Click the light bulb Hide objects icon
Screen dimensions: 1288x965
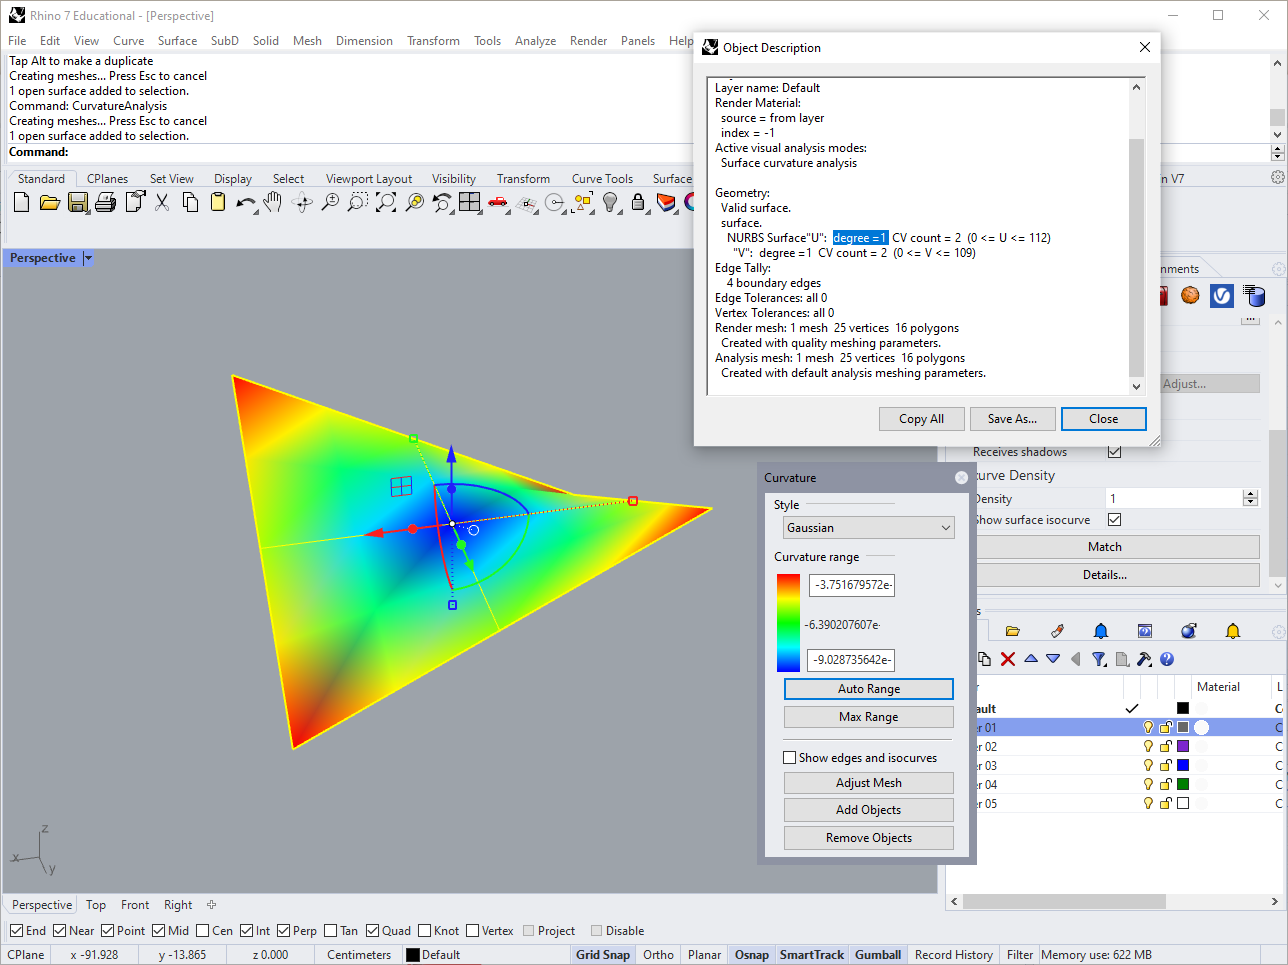point(610,203)
